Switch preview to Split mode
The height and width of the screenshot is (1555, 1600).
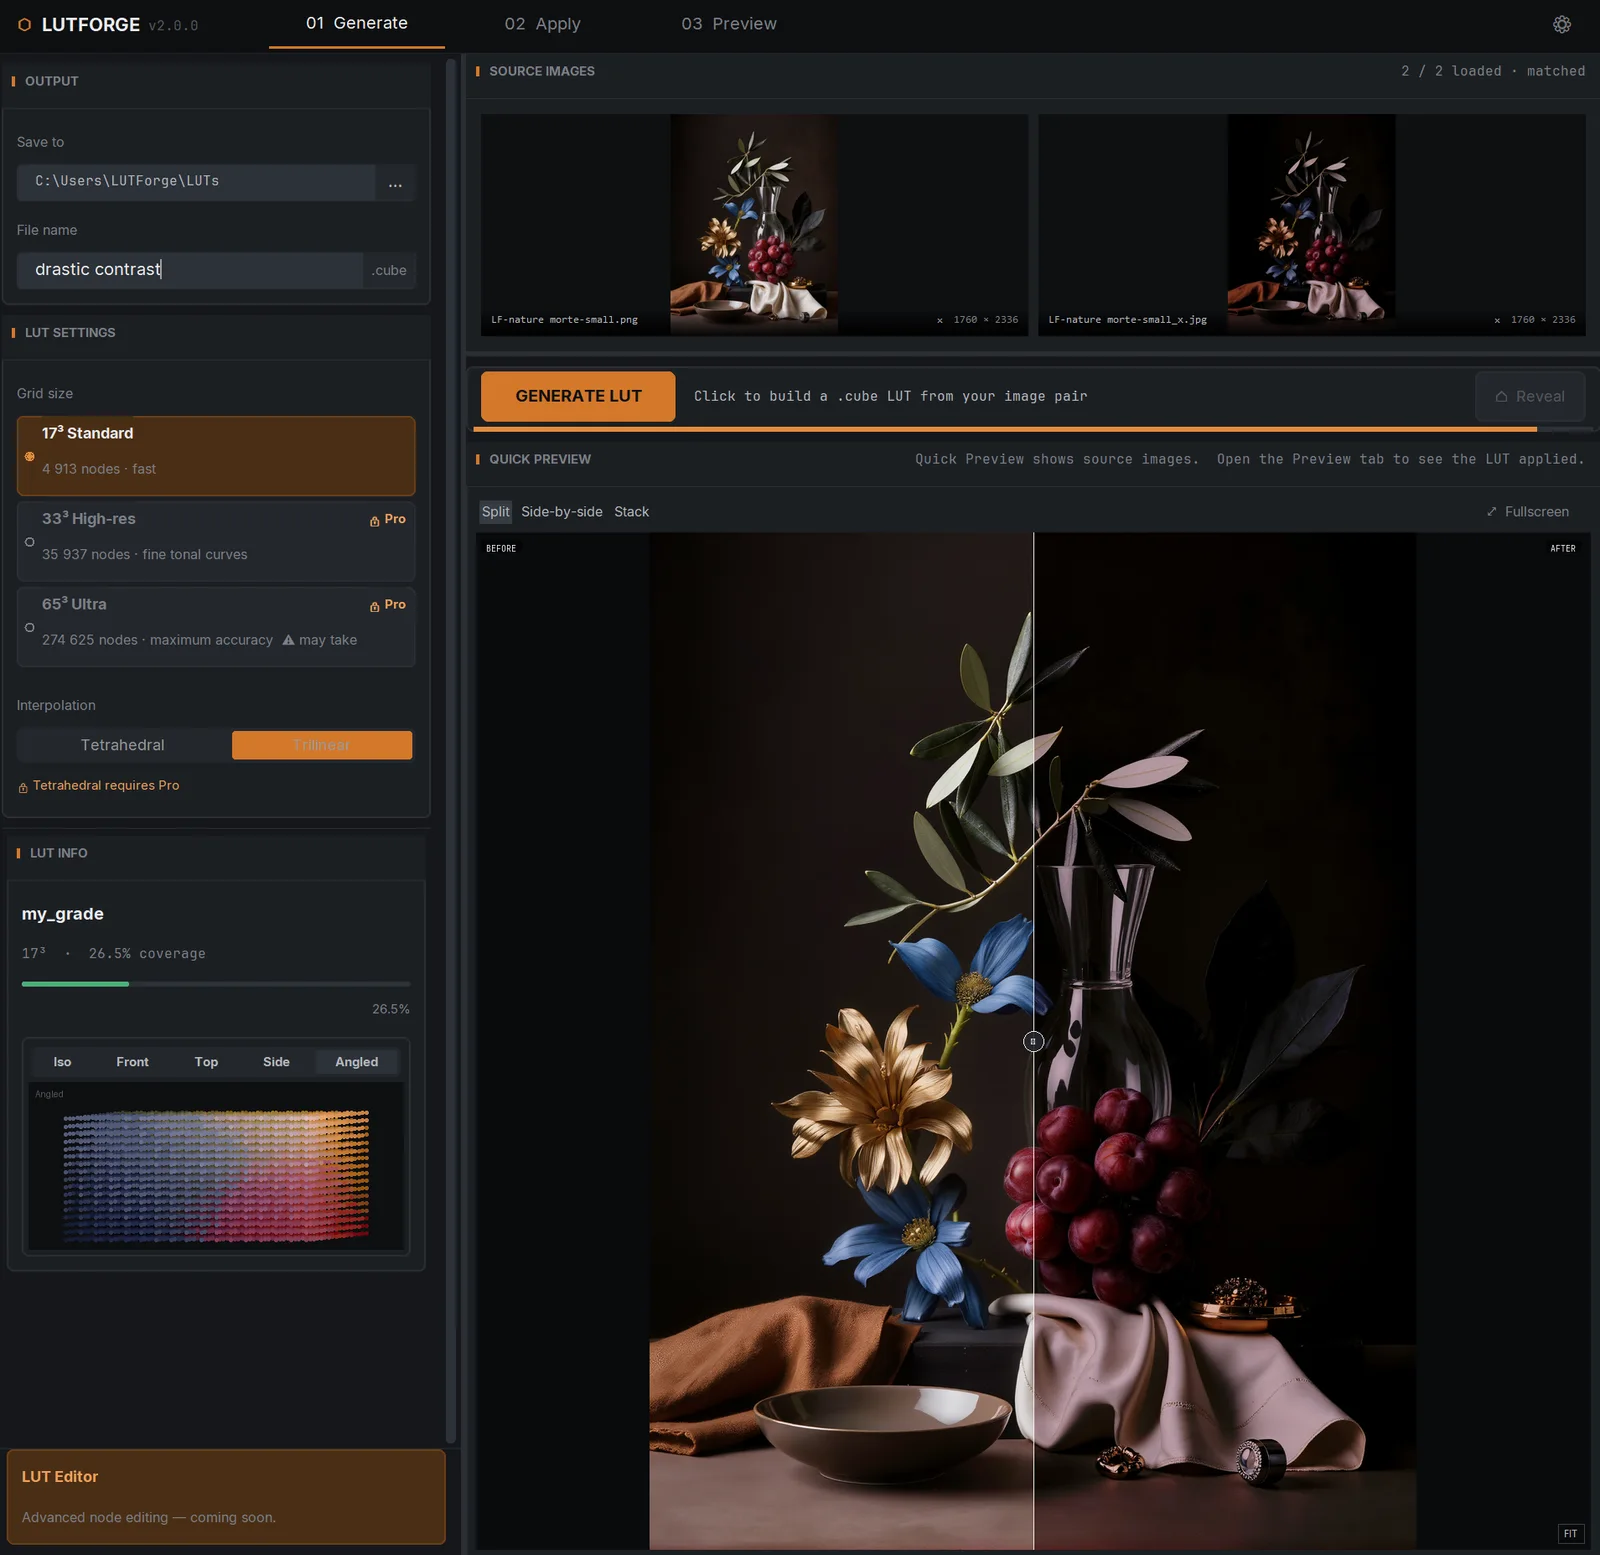495,512
